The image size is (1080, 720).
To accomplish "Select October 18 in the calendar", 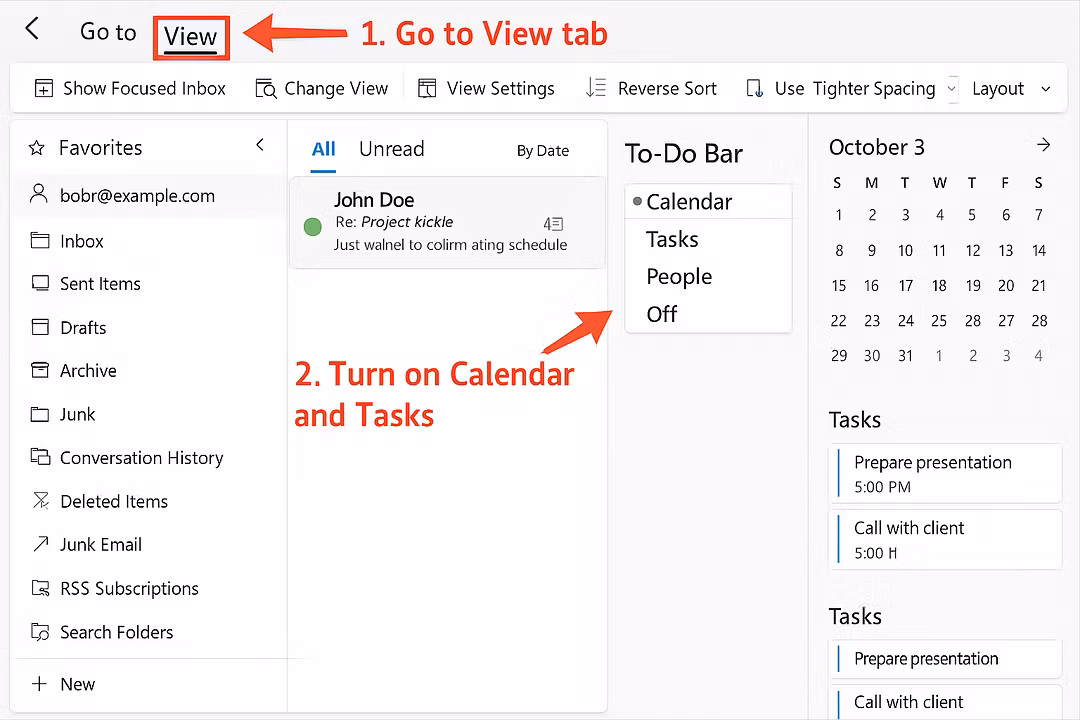I will [x=939, y=286].
